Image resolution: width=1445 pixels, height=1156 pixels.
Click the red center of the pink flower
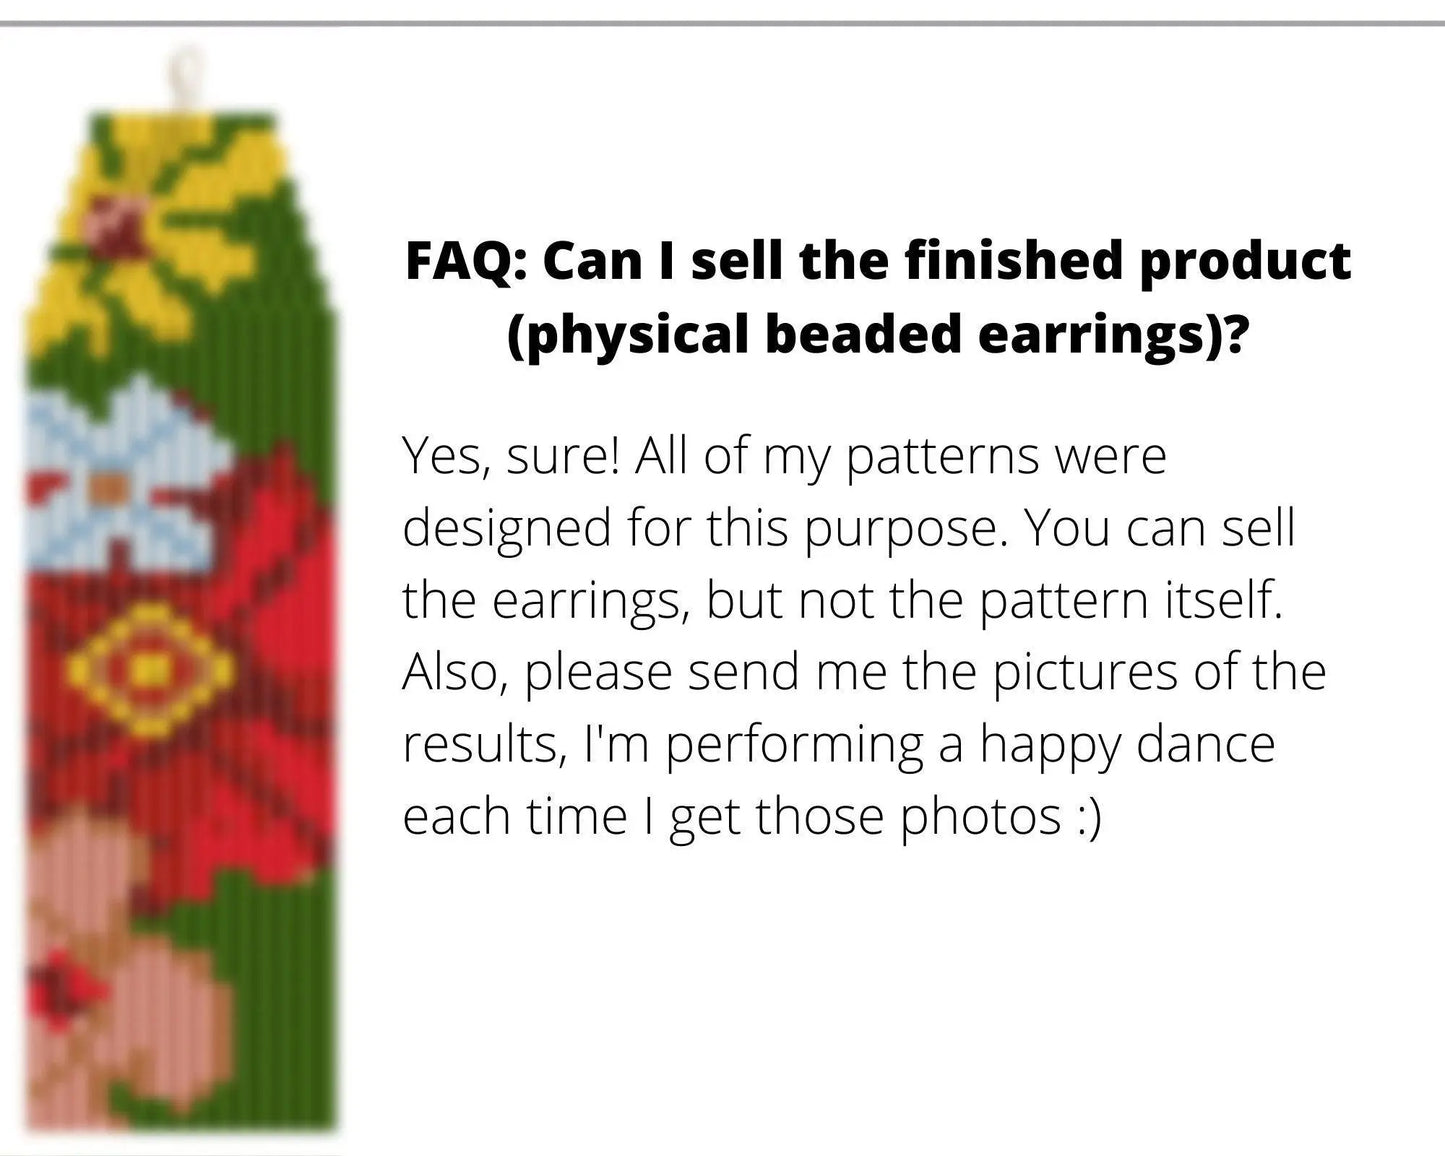[70, 985]
